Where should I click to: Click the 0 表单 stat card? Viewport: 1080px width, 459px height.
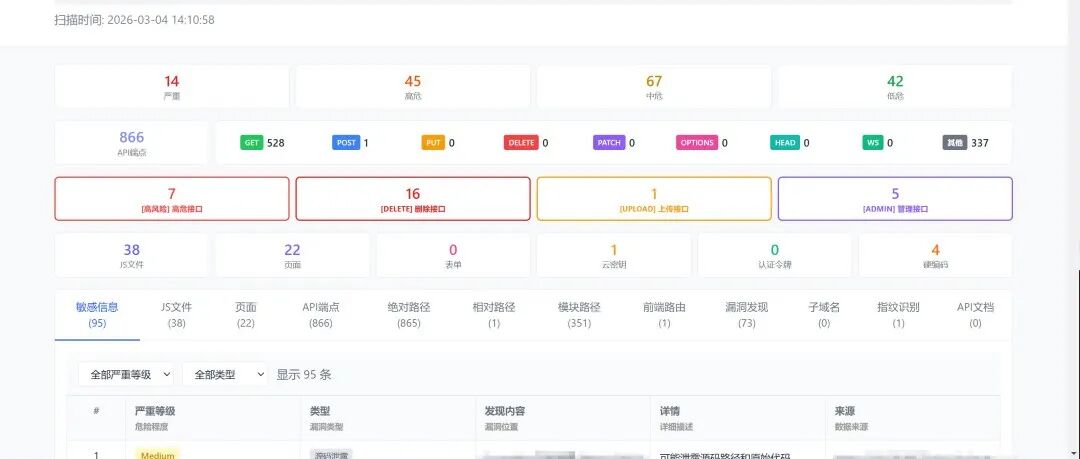click(453, 255)
